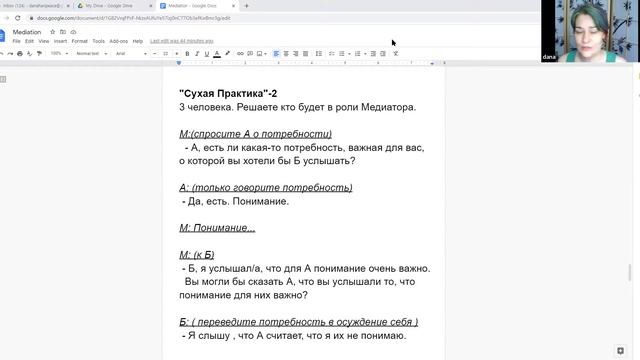Run the spelling and grammar check icon

click(x=29, y=53)
